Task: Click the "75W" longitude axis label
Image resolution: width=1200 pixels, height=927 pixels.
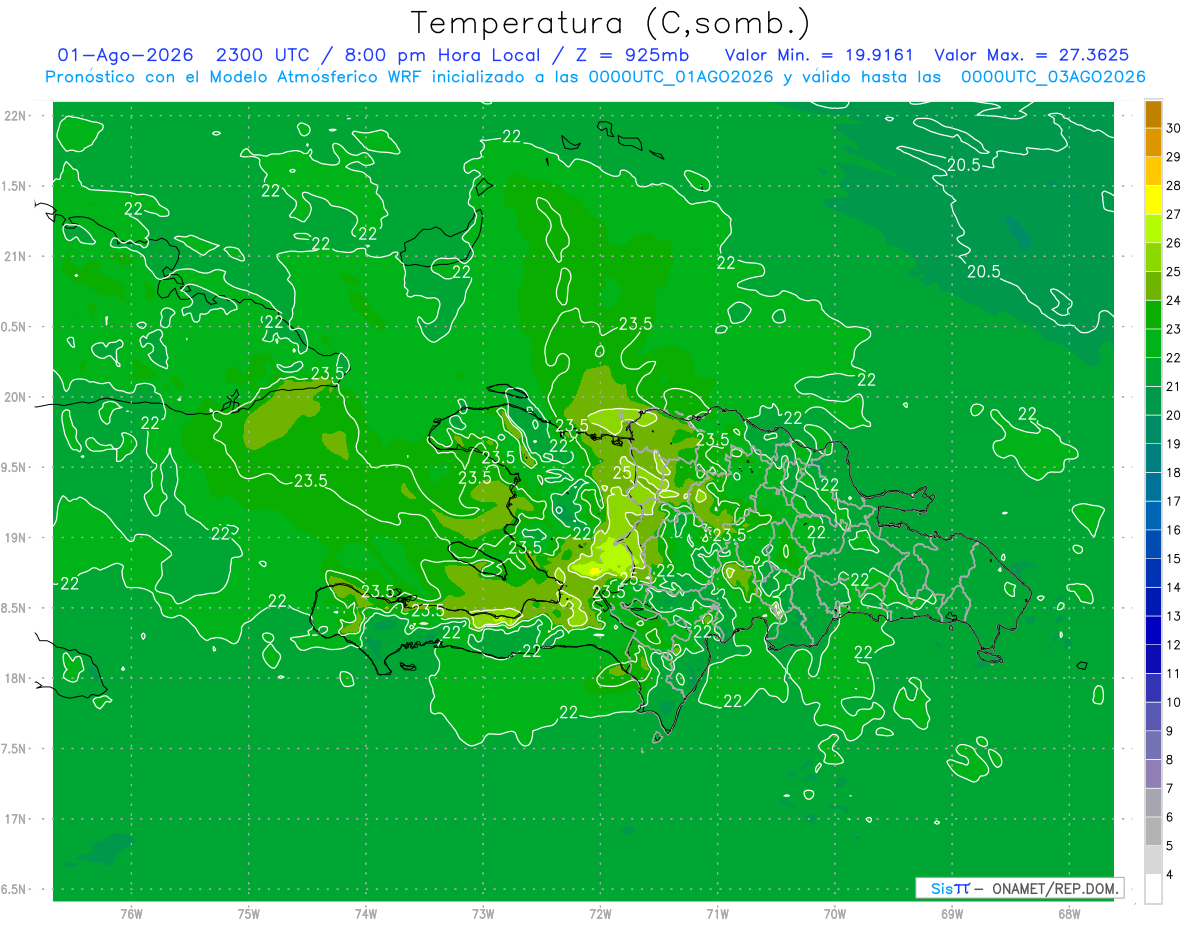Action: point(249,913)
